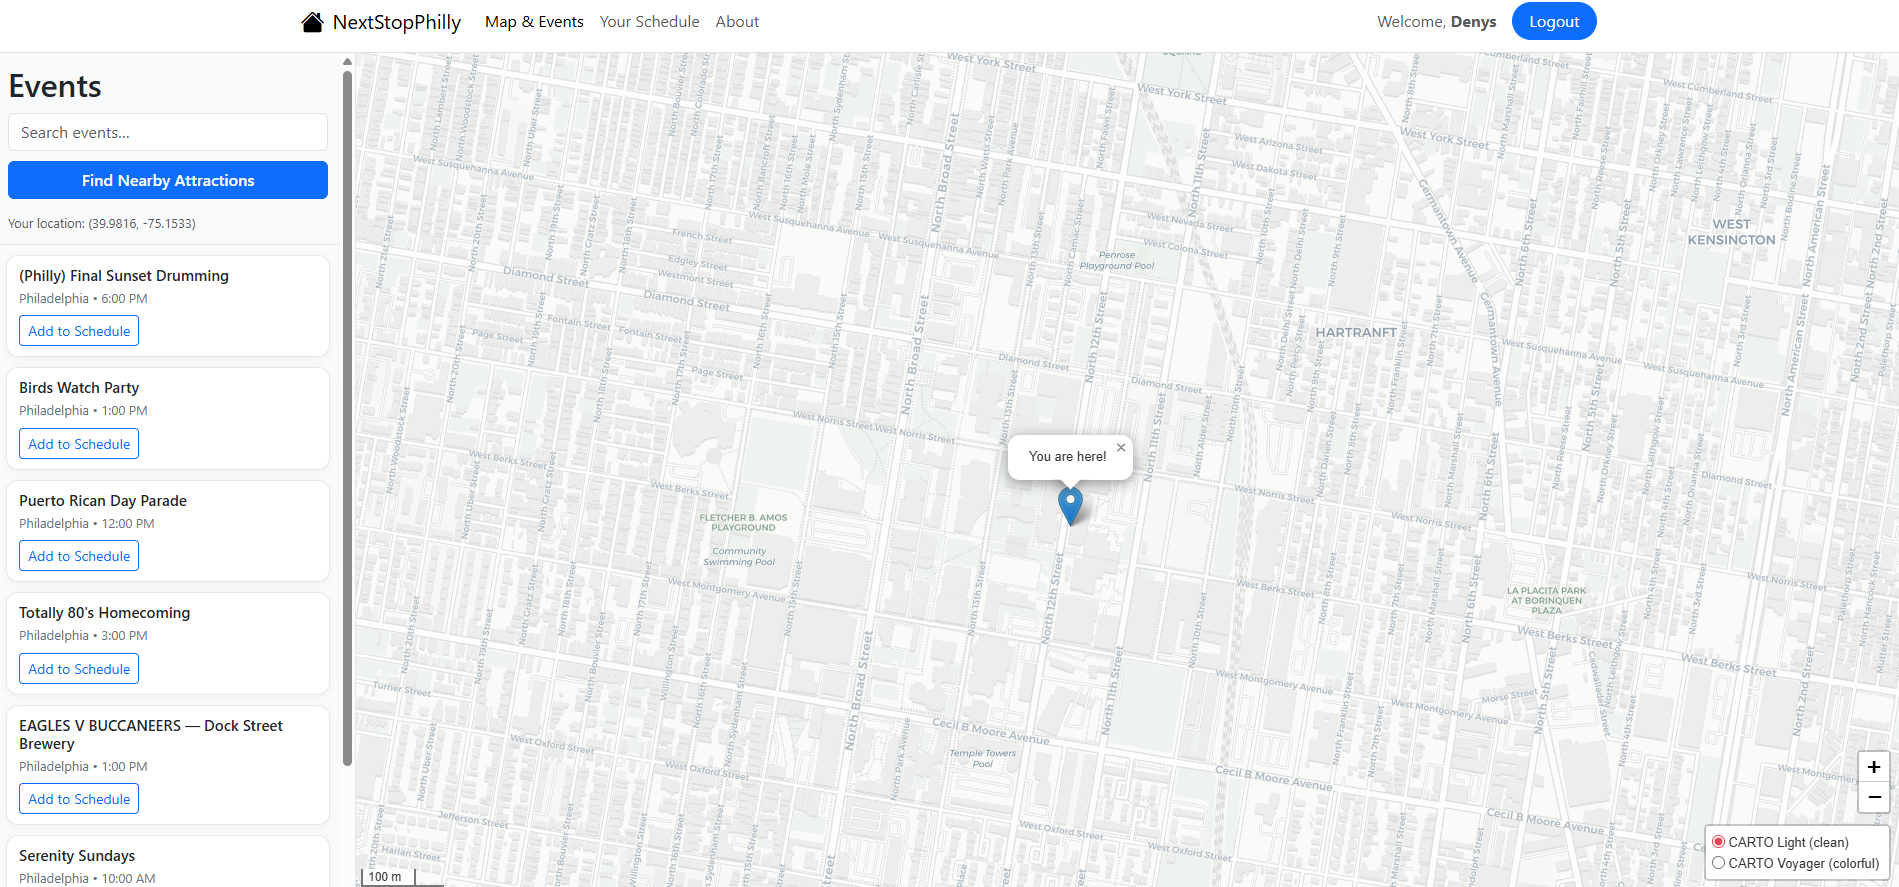
Task: Add EAGLES V BUCCANEERS event to schedule
Action: pos(79,799)
